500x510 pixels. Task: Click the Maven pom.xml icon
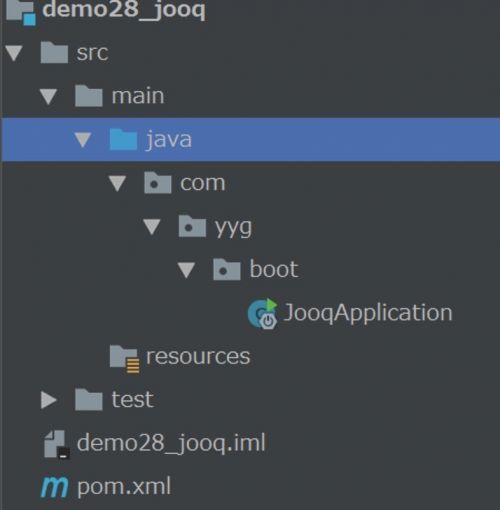[x=54, y=487]
